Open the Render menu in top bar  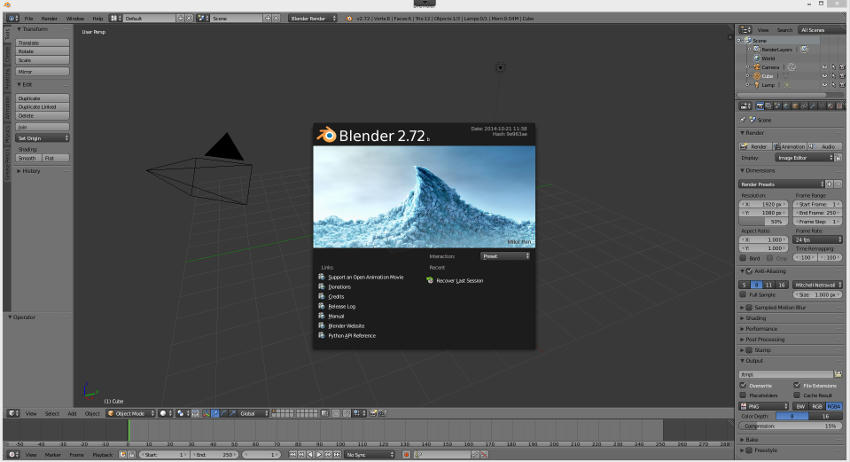click(x=49, y=18)
